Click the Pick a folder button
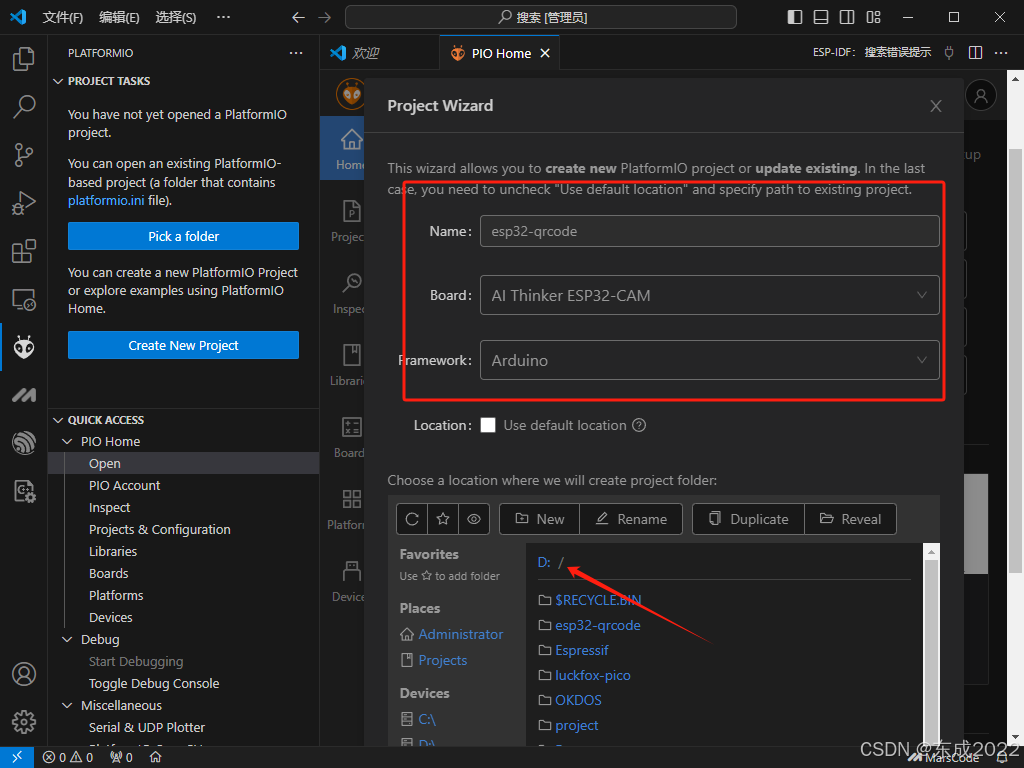 [x=184, y=236]
